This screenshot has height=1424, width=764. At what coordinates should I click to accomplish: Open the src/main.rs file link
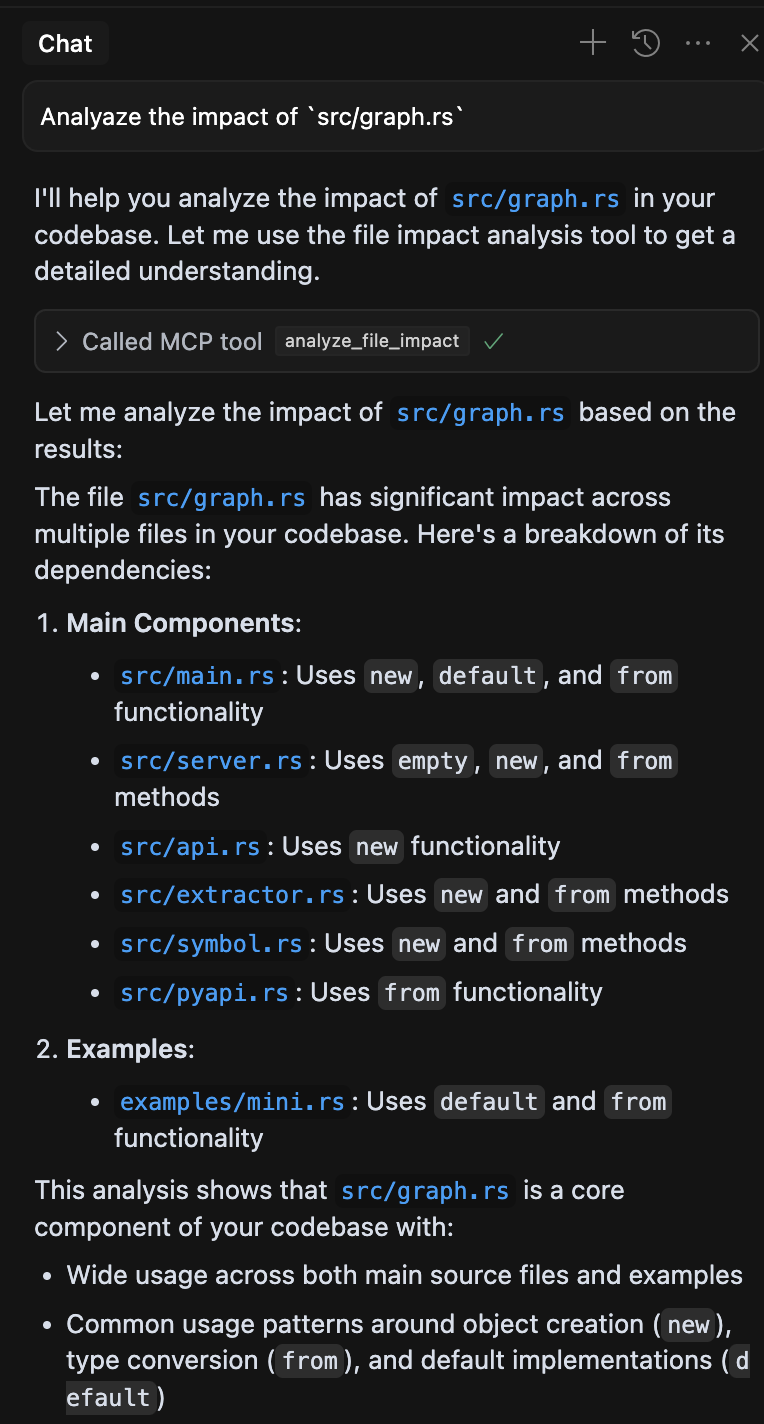click(197, 675)
